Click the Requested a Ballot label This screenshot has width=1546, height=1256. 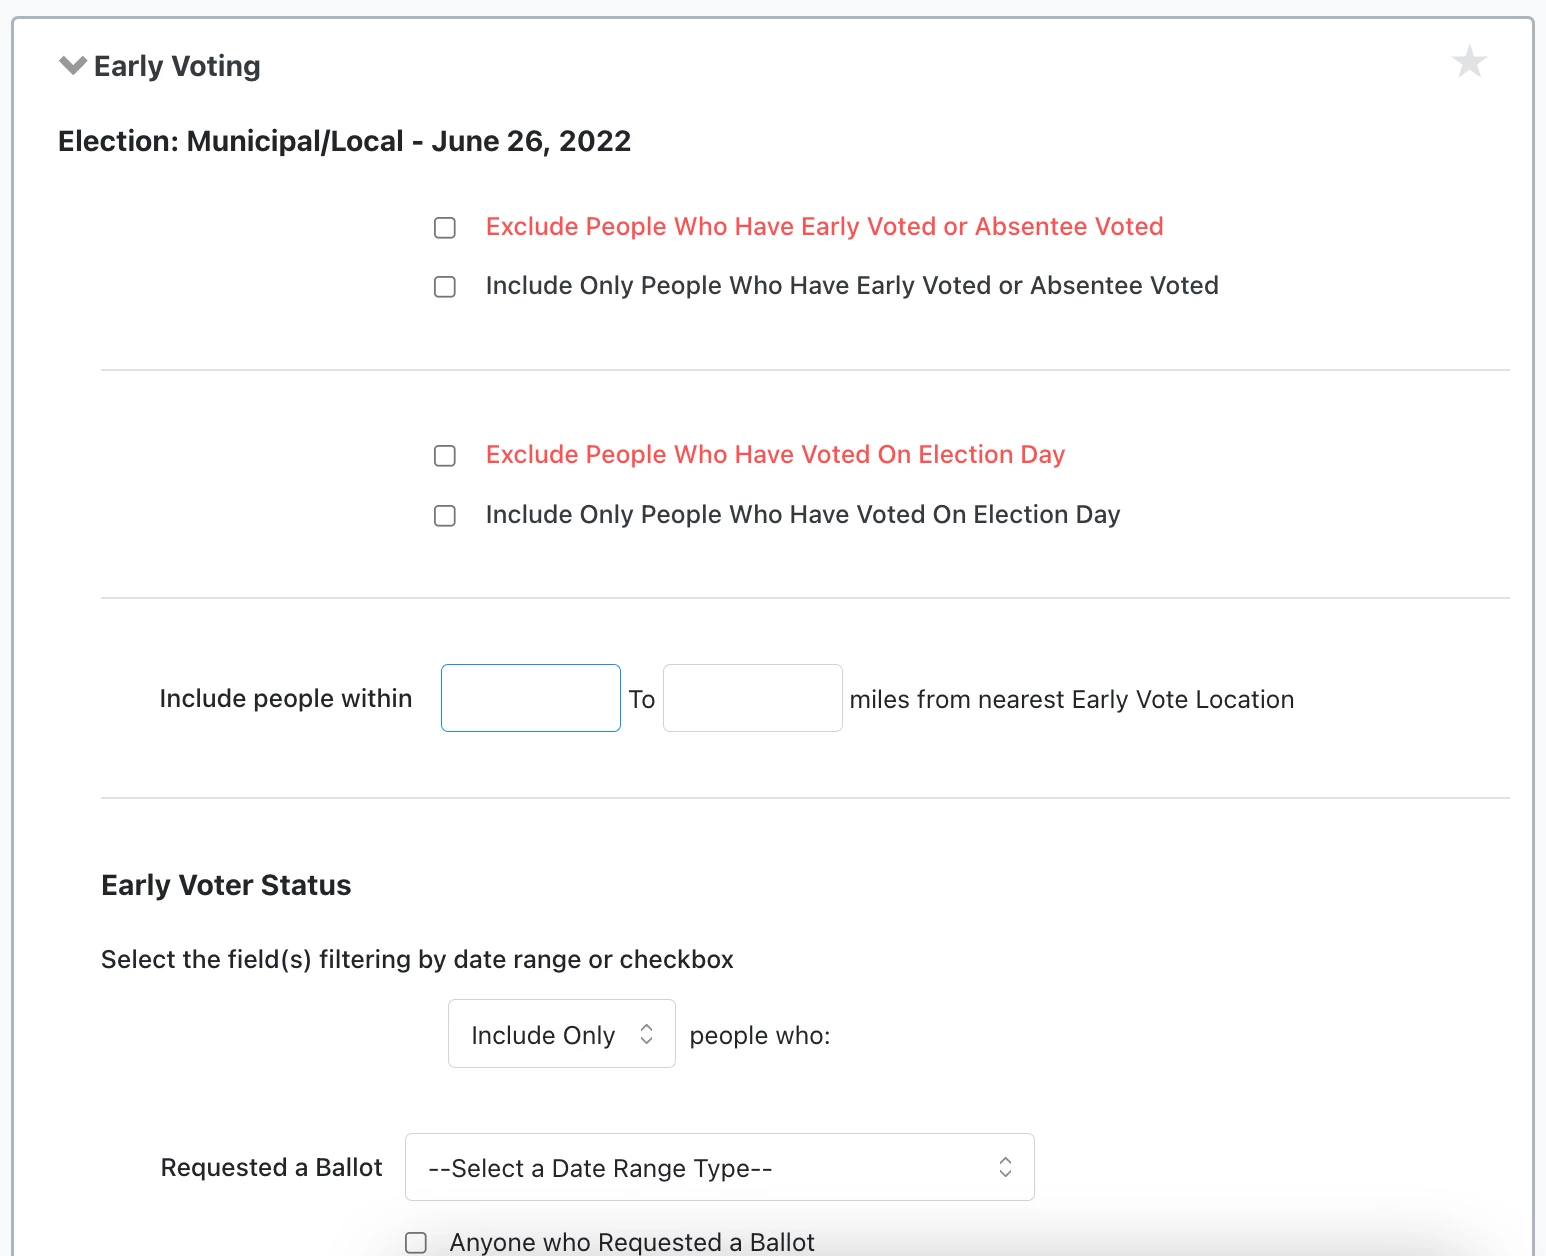coord(270,1167)
